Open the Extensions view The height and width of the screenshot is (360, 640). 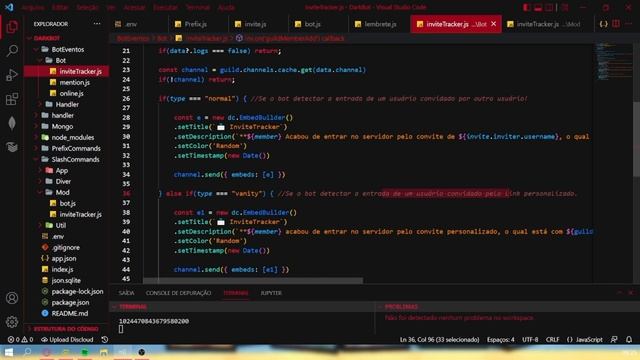12,99
